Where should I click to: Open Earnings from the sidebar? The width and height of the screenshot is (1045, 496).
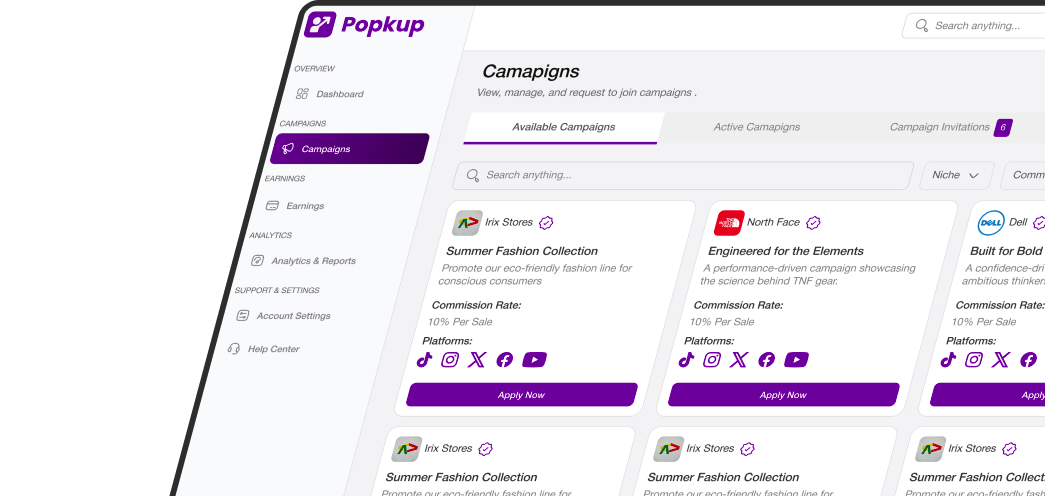(x=297, y=206)
